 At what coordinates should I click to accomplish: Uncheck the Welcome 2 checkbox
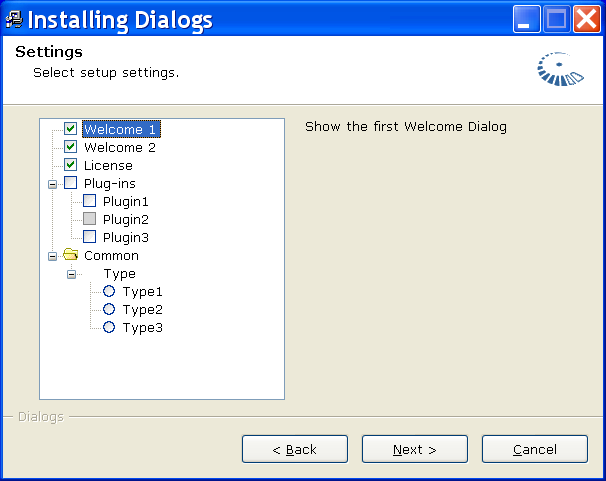[x=70, y=147]
